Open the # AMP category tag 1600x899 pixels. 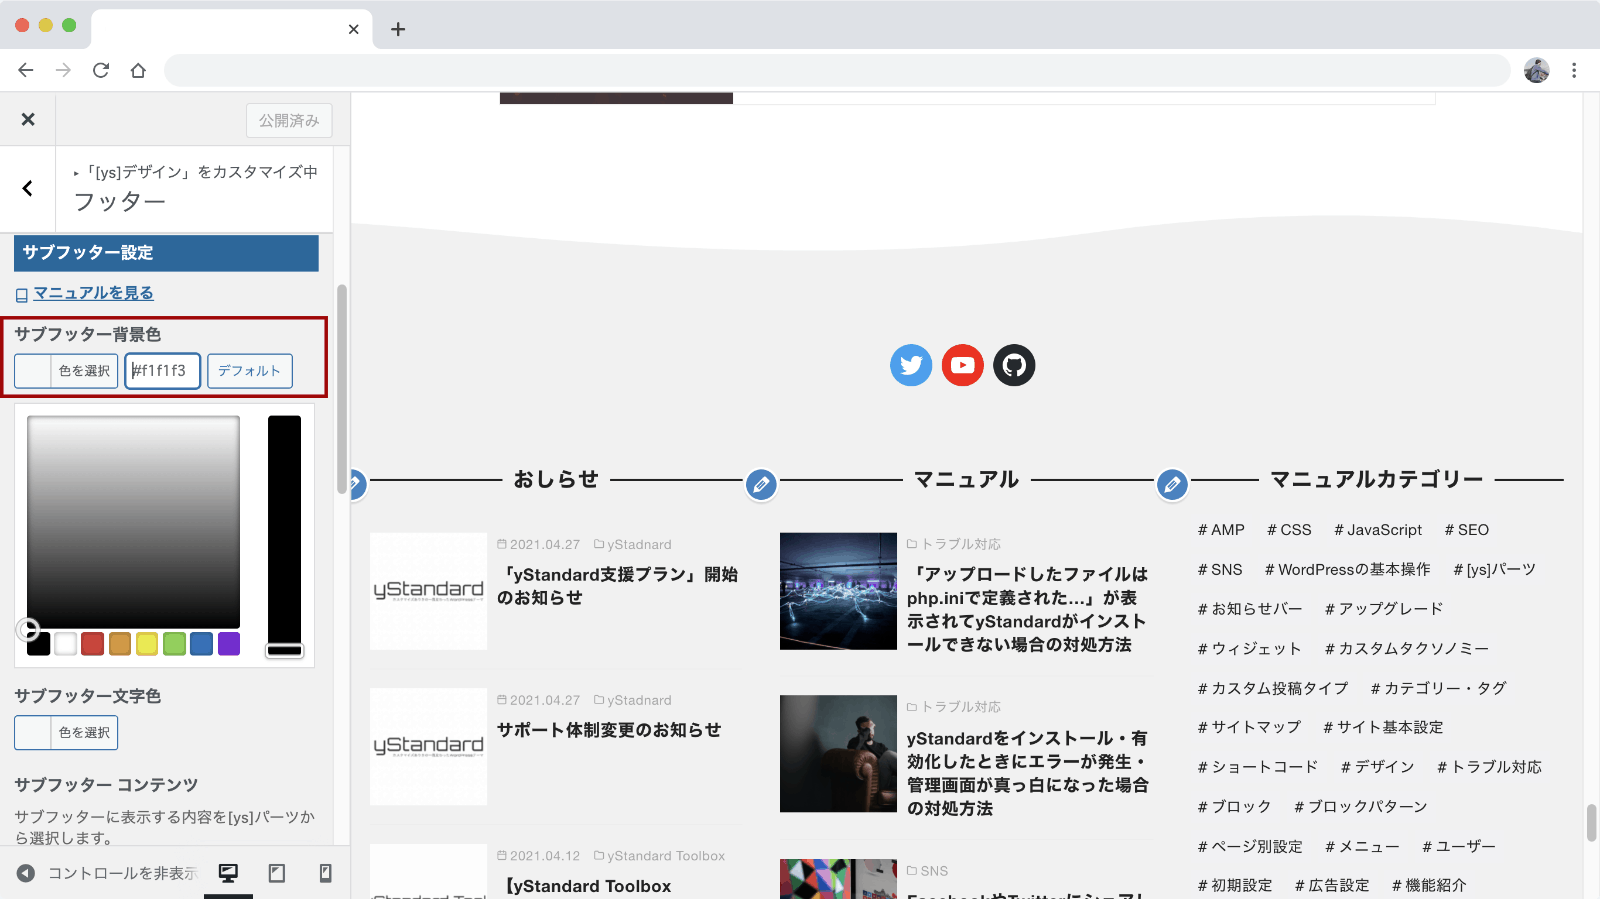[x=1221, y=530]
